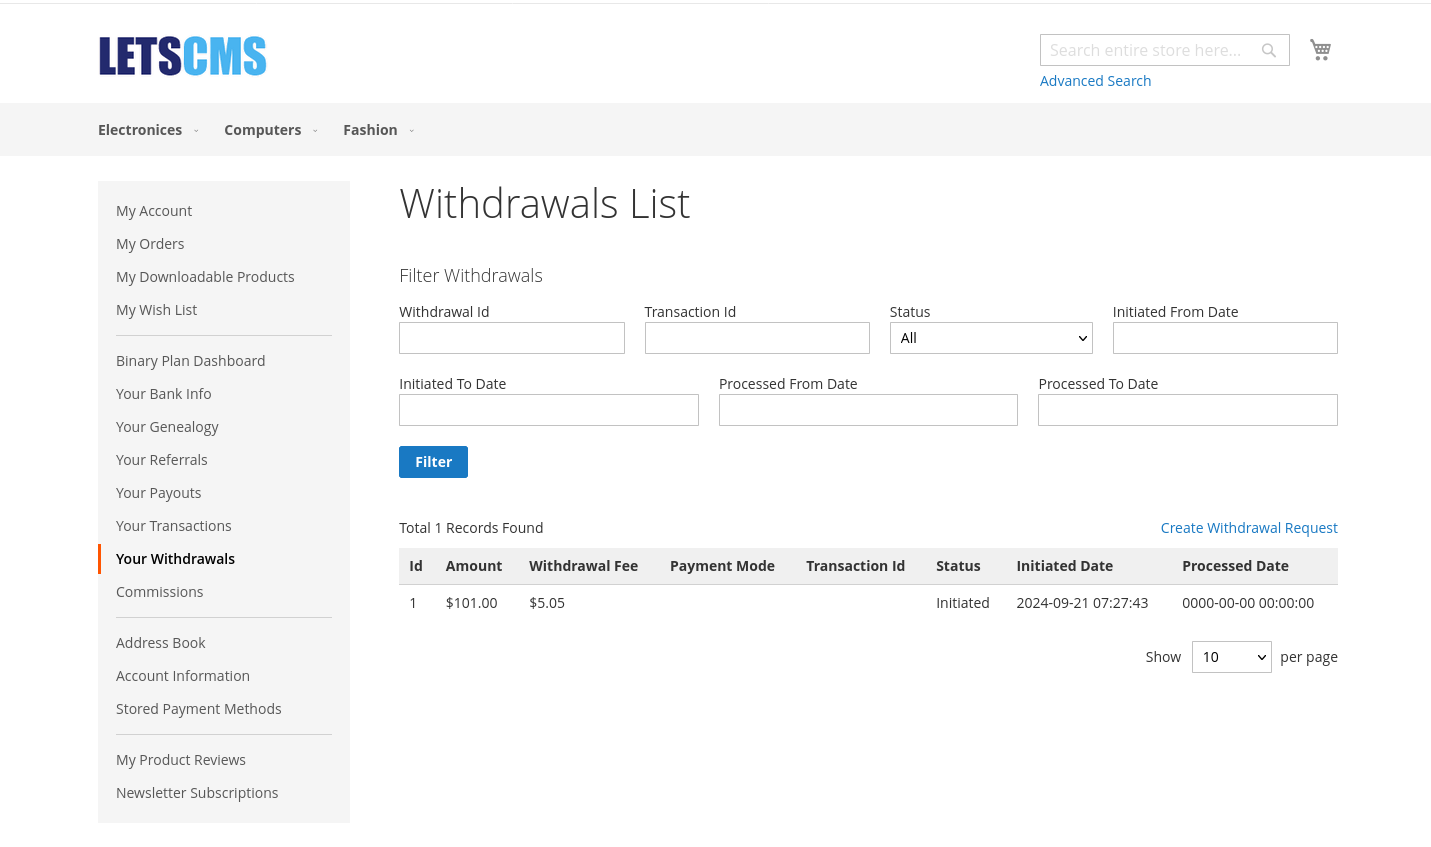The width and height of the screenshot is (1431, 847).
Task: Open Create Withdrawal Request
Action: [x=1249, y=527]
